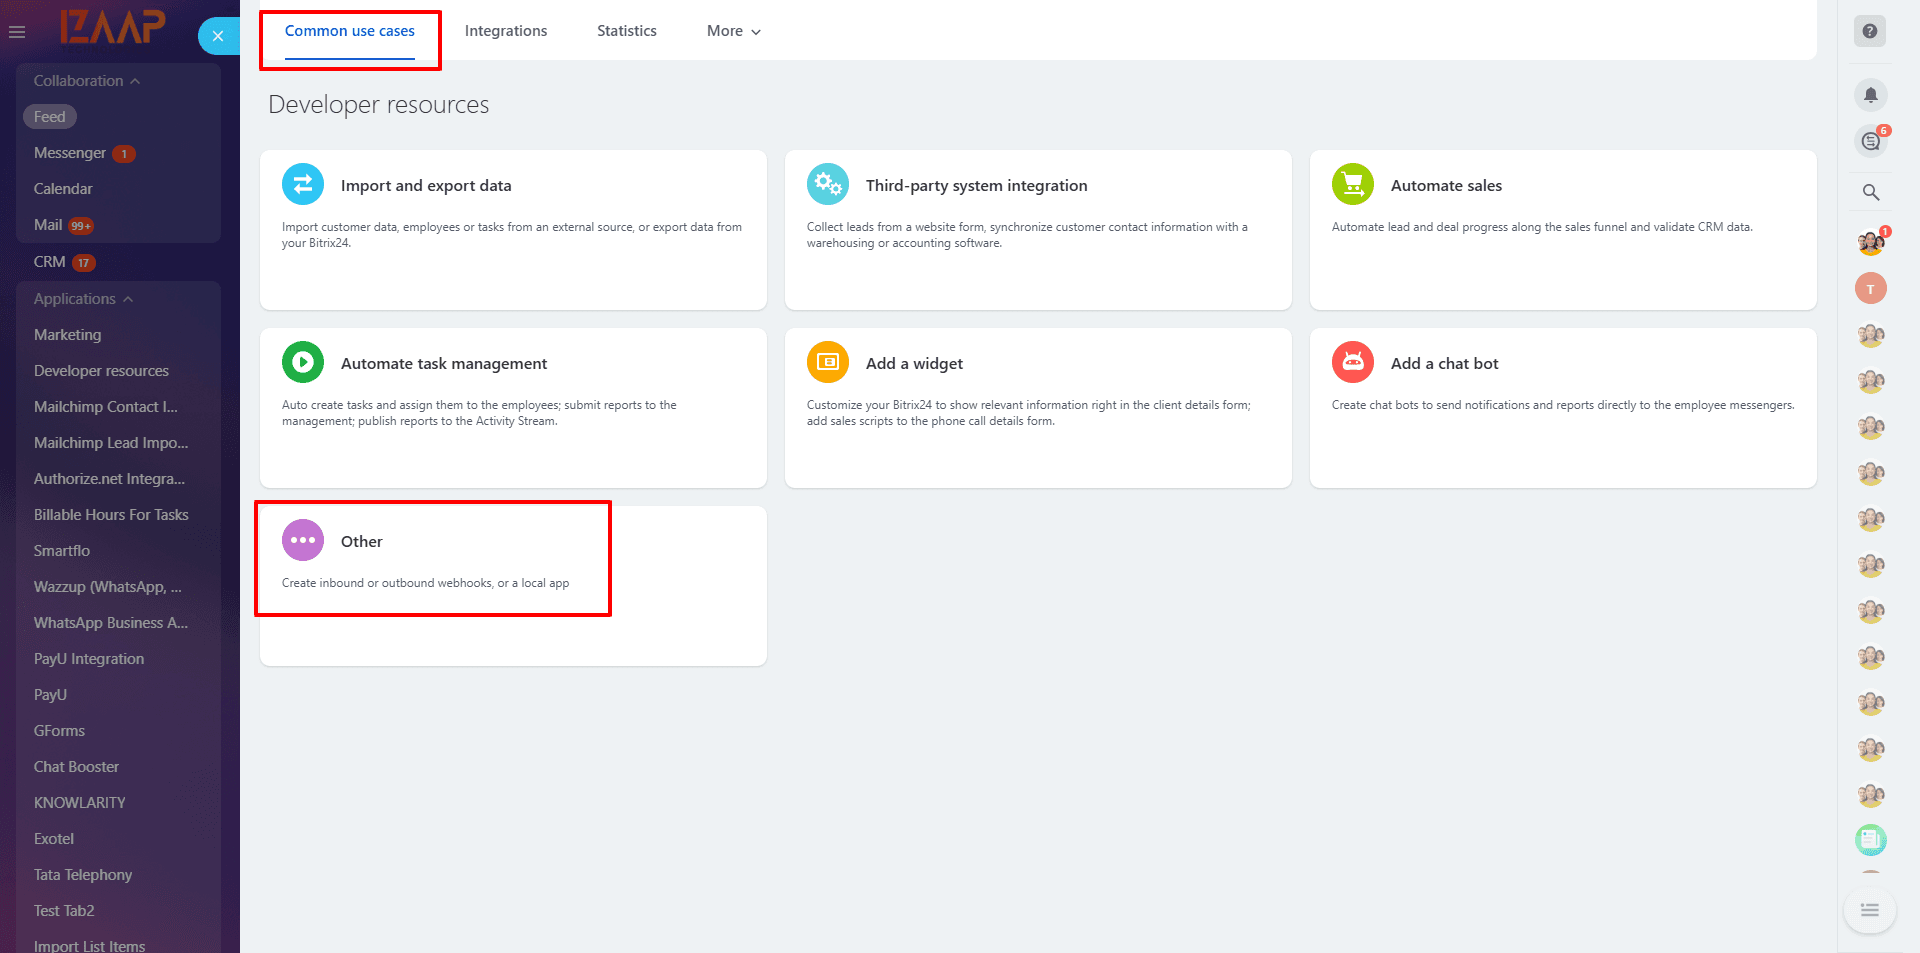The width and height of the screenshot is (1920, 953).
Task: Switch to the Integrations tab
Action: [506, 31]
